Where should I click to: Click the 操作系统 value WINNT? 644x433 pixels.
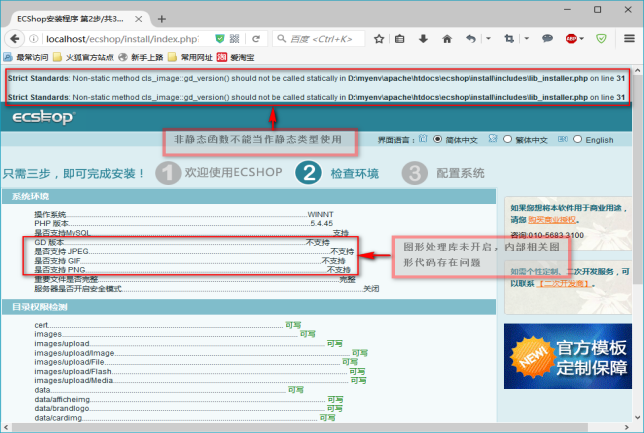click(x=320, y=214)
